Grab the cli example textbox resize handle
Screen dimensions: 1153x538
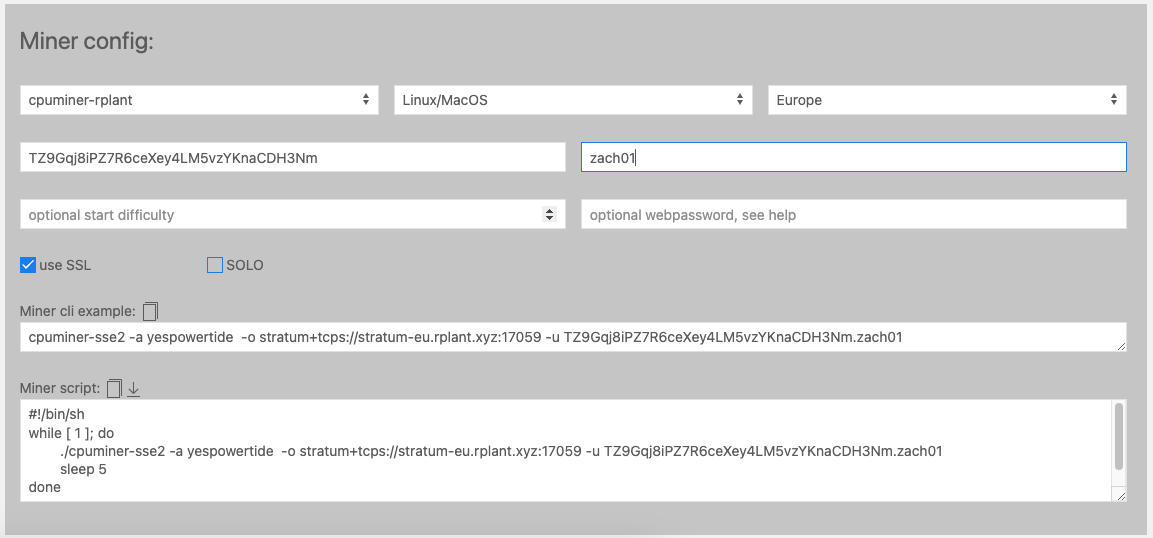point(1120,345)
